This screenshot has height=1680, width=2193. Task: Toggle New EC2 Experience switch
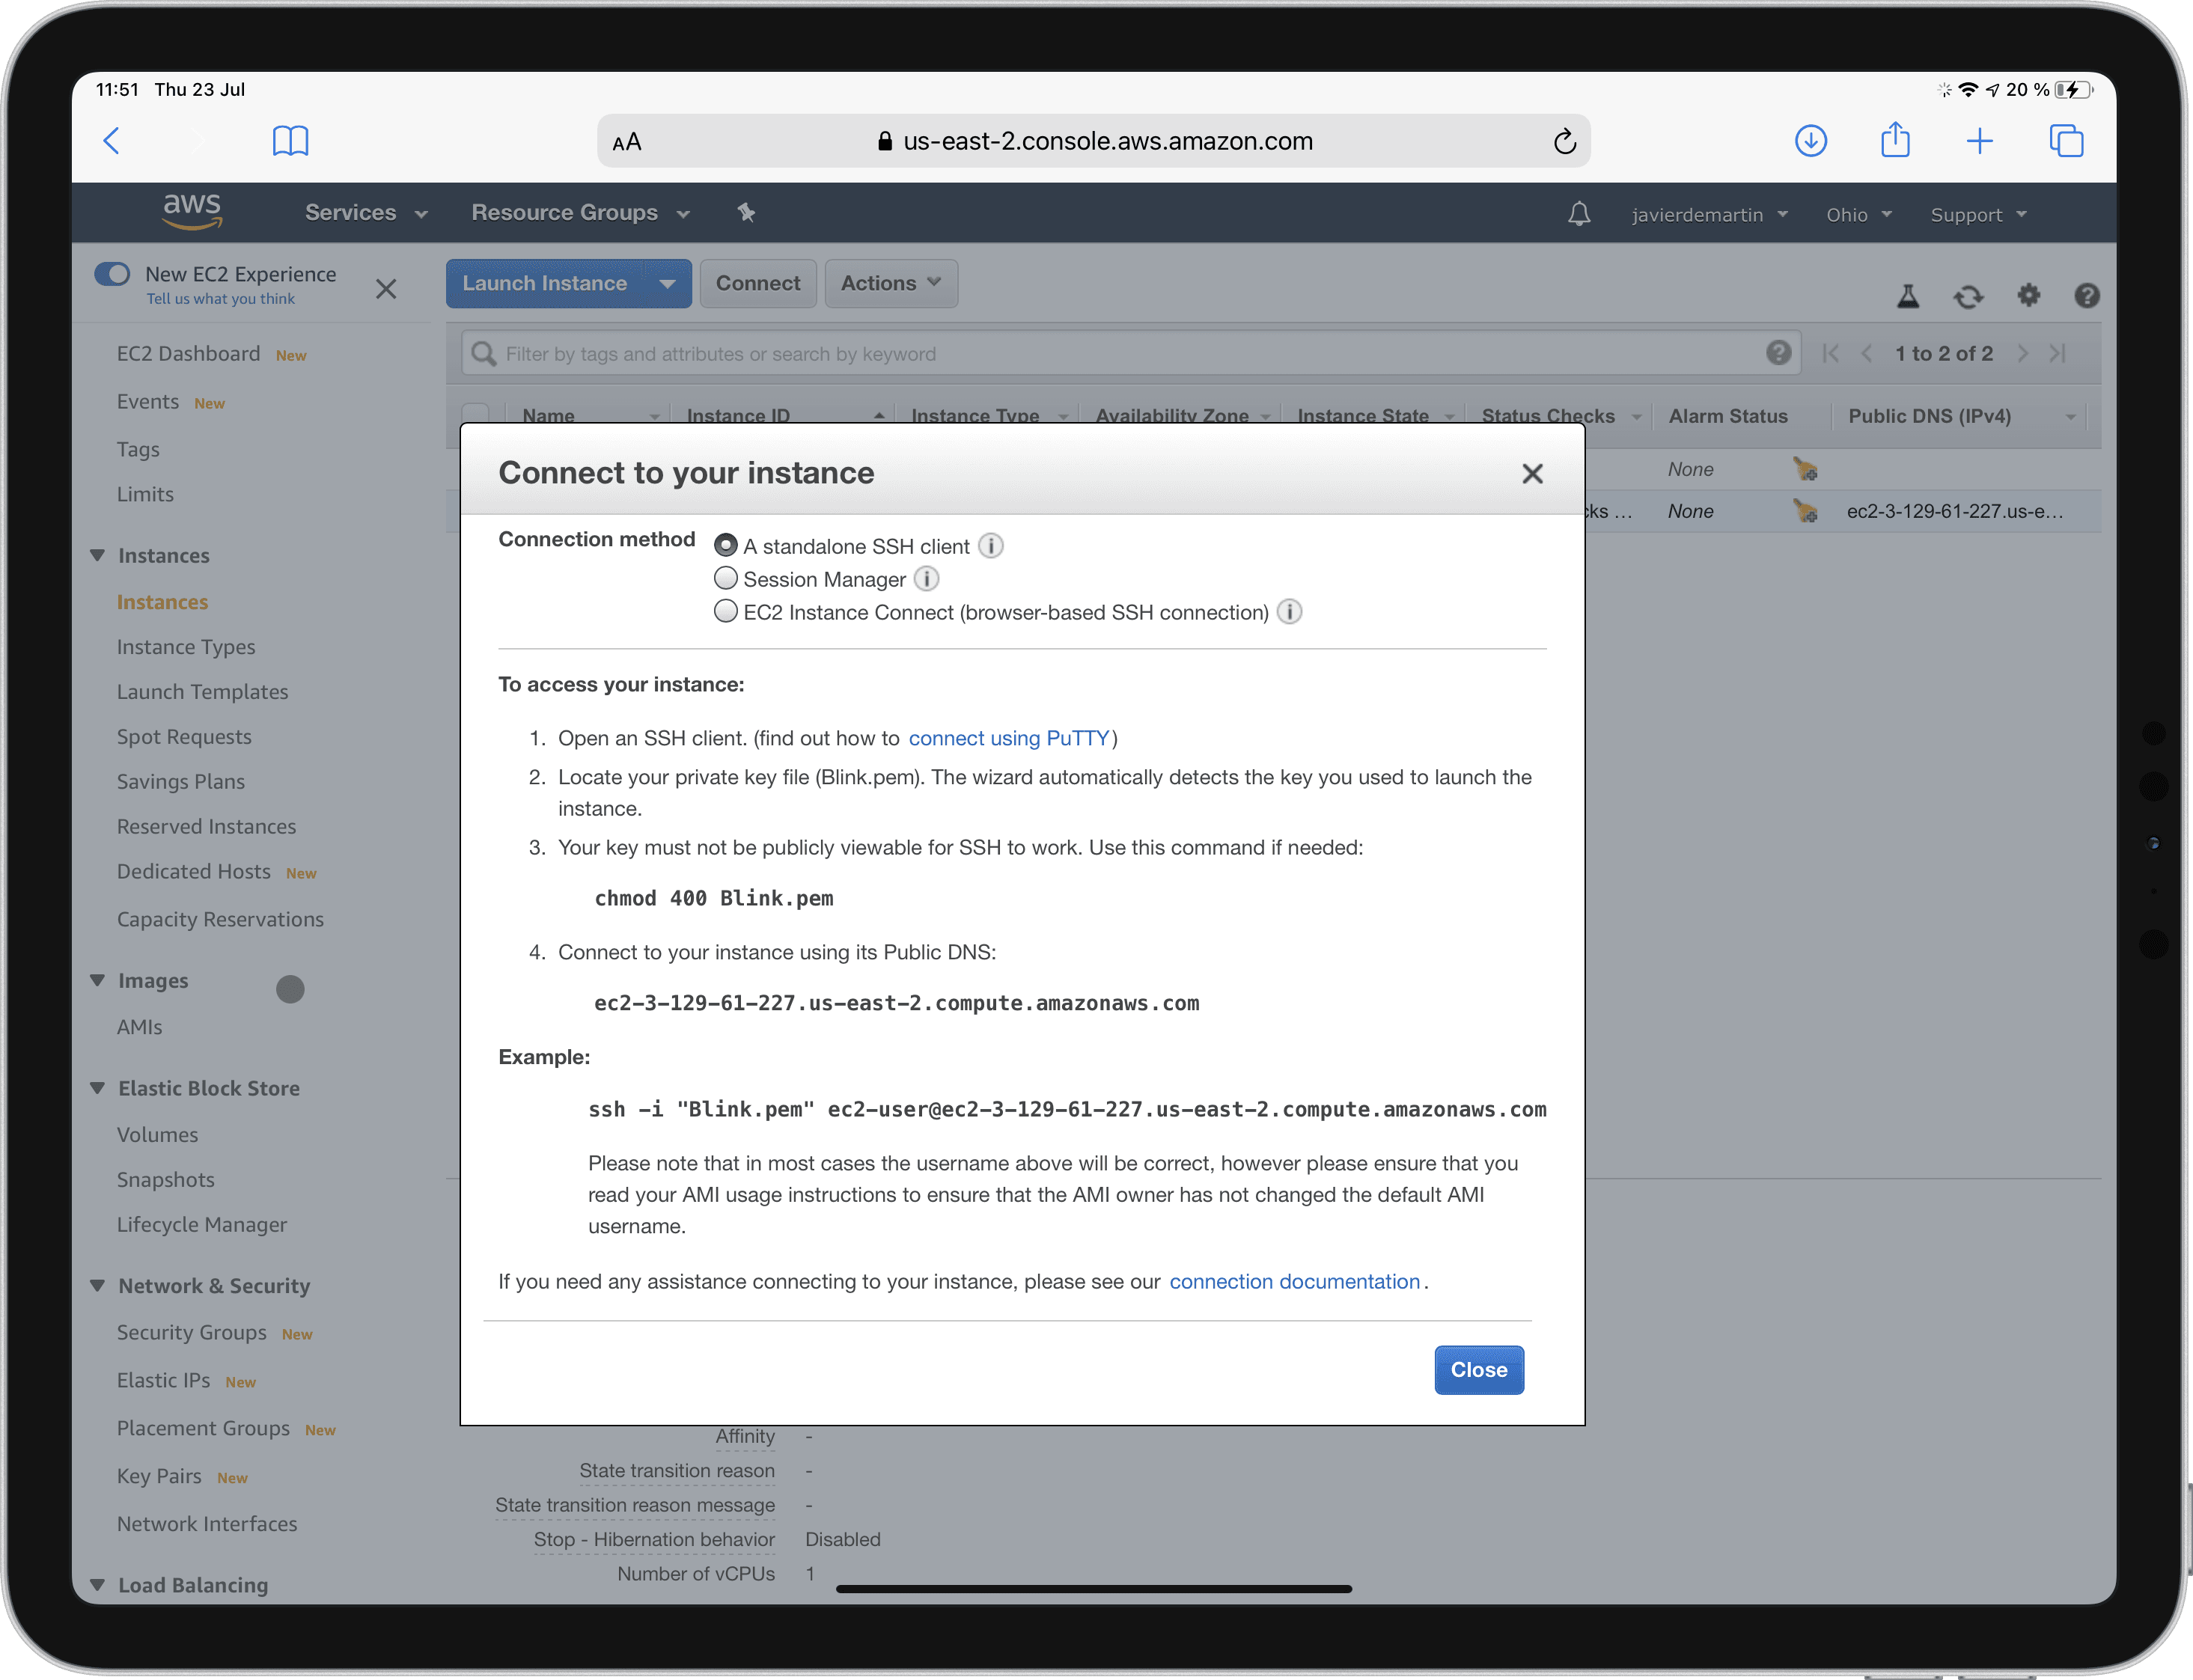(x=112, y=274)
